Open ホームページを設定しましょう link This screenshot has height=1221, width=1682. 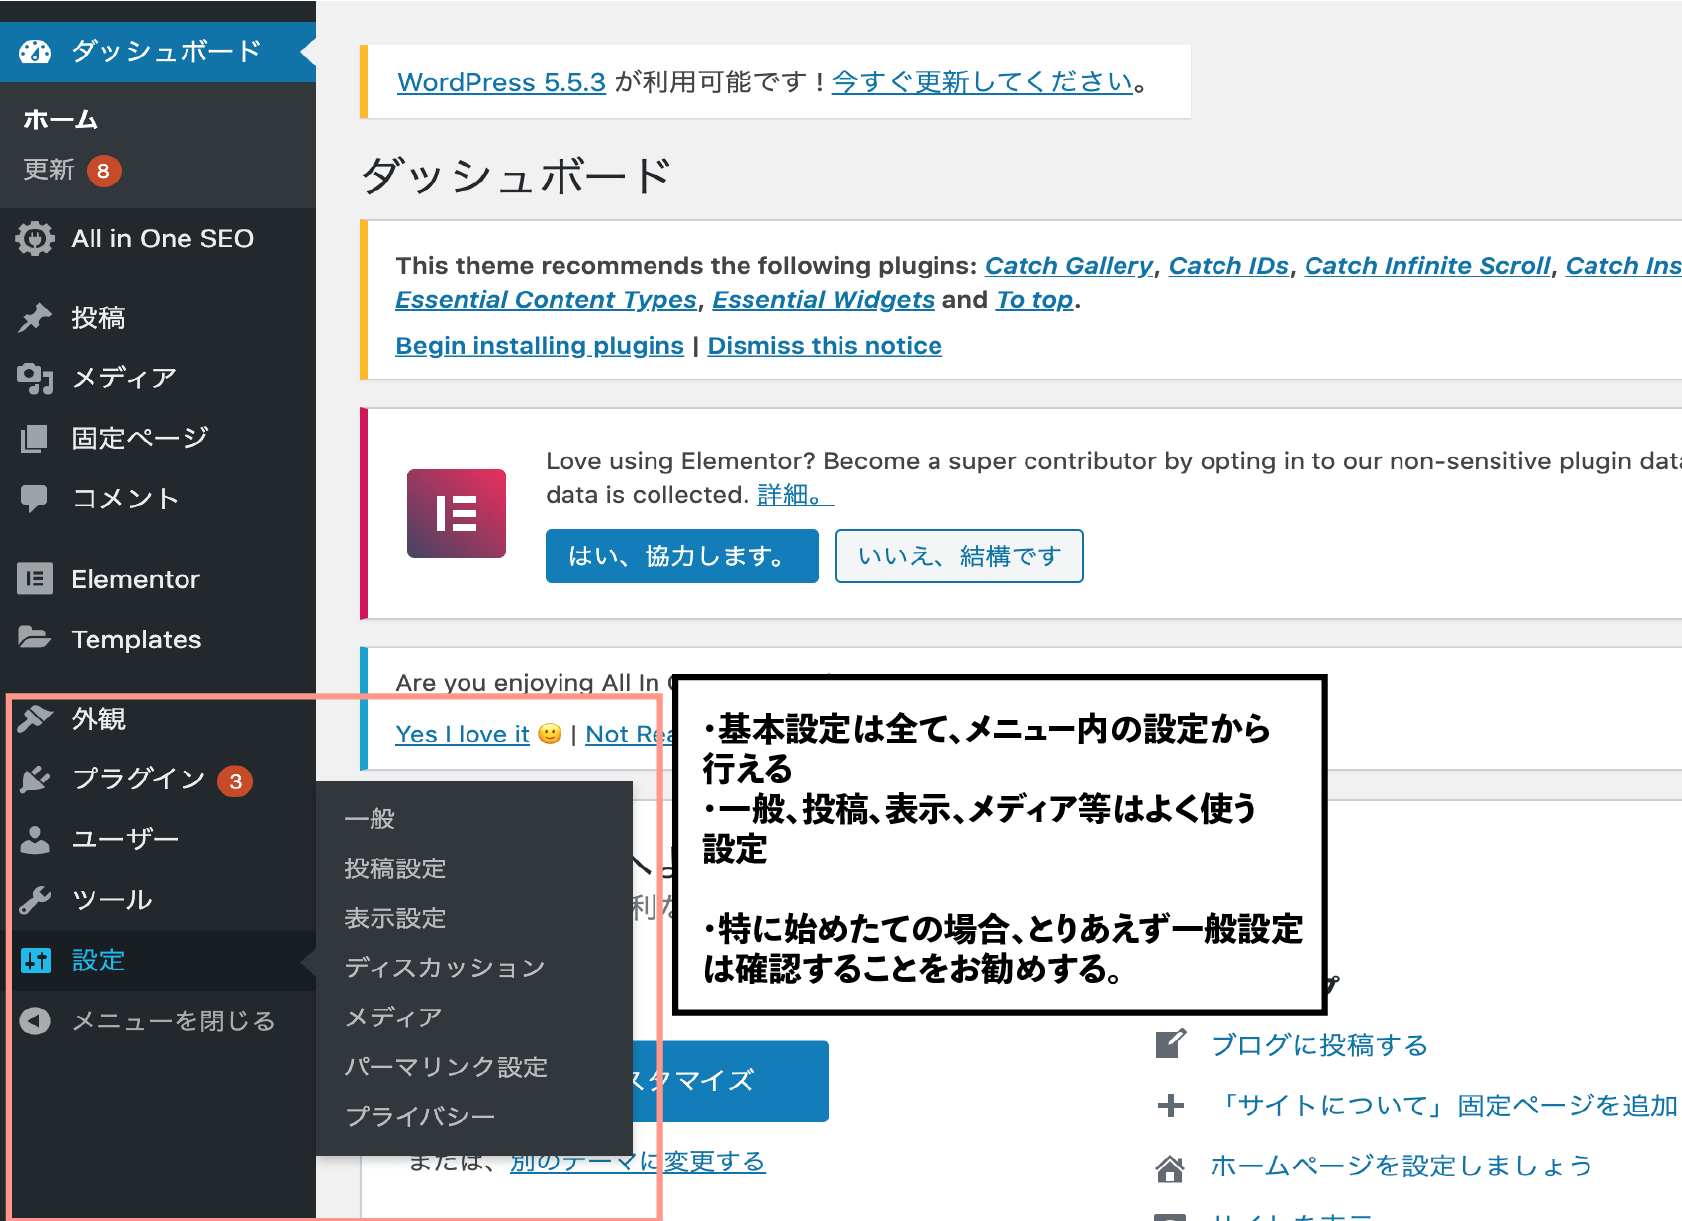coord(1402,1166)
